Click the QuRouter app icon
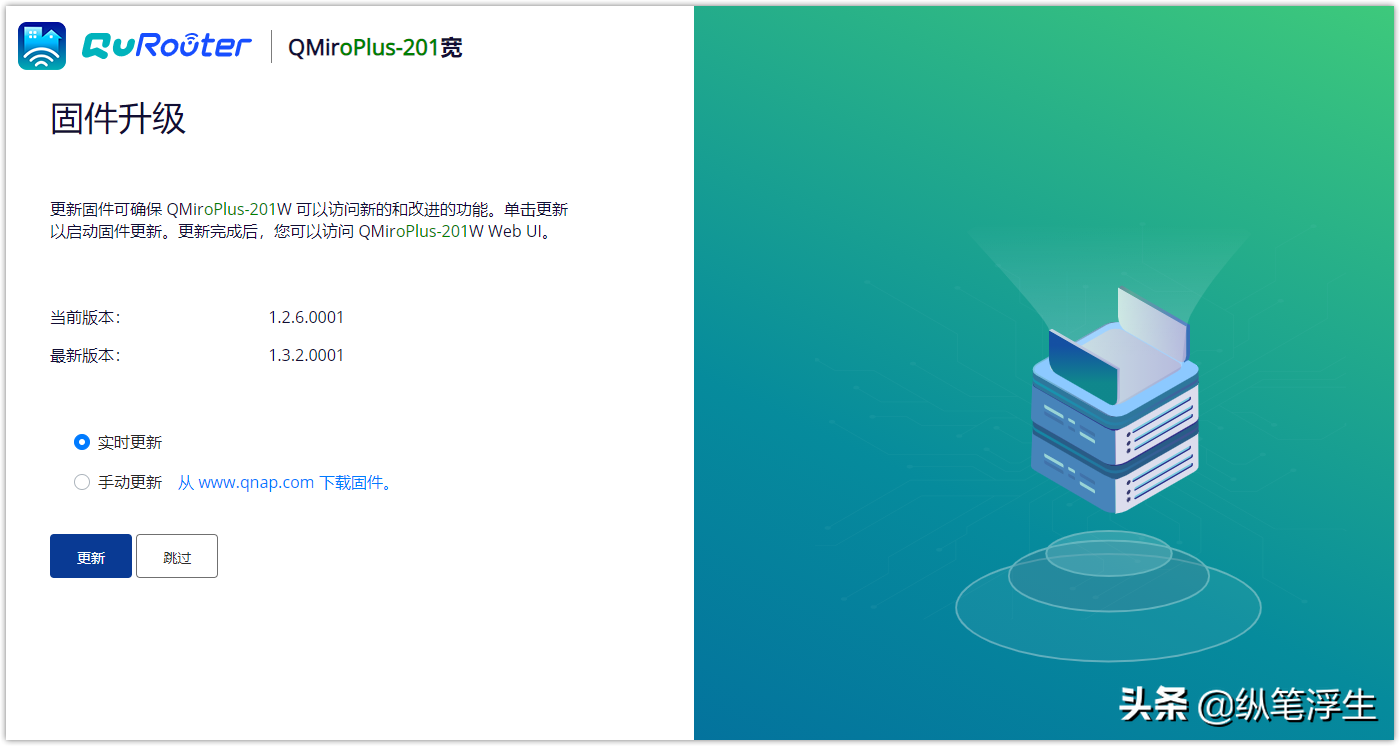Screen dimensions: 1400x746 42,46
